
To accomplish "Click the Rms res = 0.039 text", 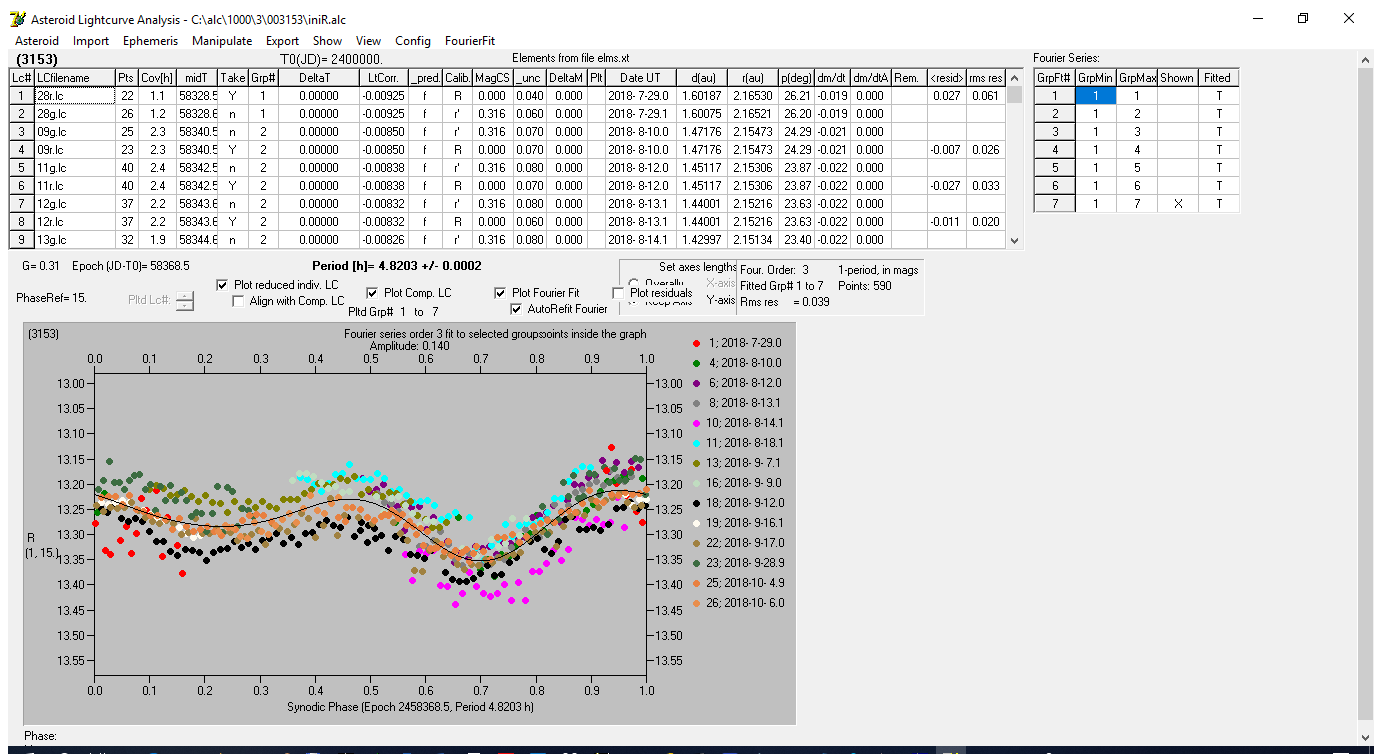I will (x=785, y=302).
